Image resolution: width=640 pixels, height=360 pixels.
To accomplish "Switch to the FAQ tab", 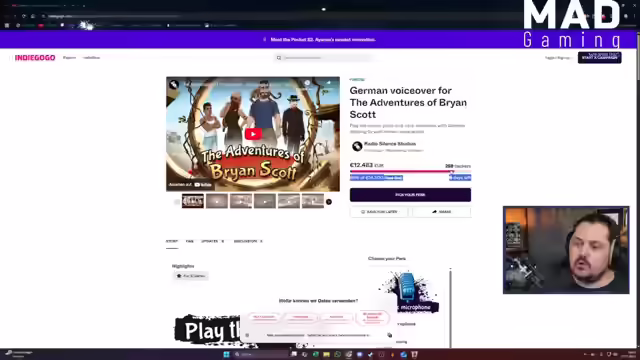I will coord(189,241).
